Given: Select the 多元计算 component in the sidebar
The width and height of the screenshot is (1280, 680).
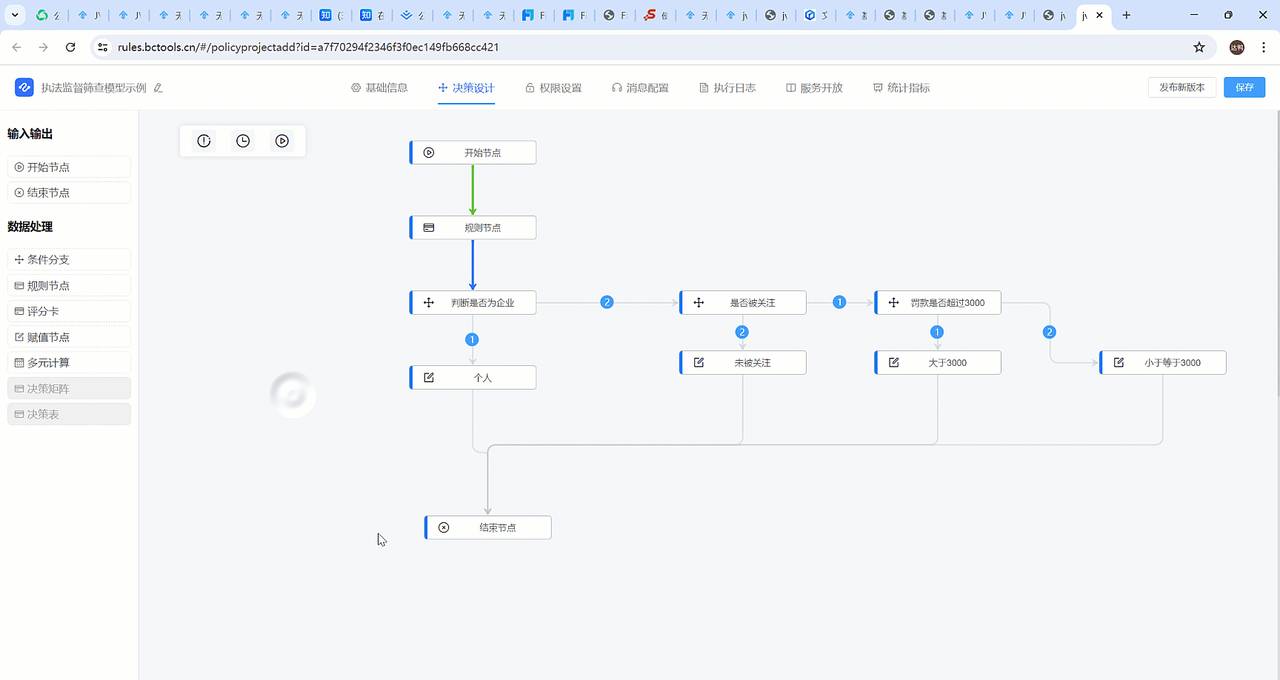Looking at the screenshot, I should [x=69, y=363].
